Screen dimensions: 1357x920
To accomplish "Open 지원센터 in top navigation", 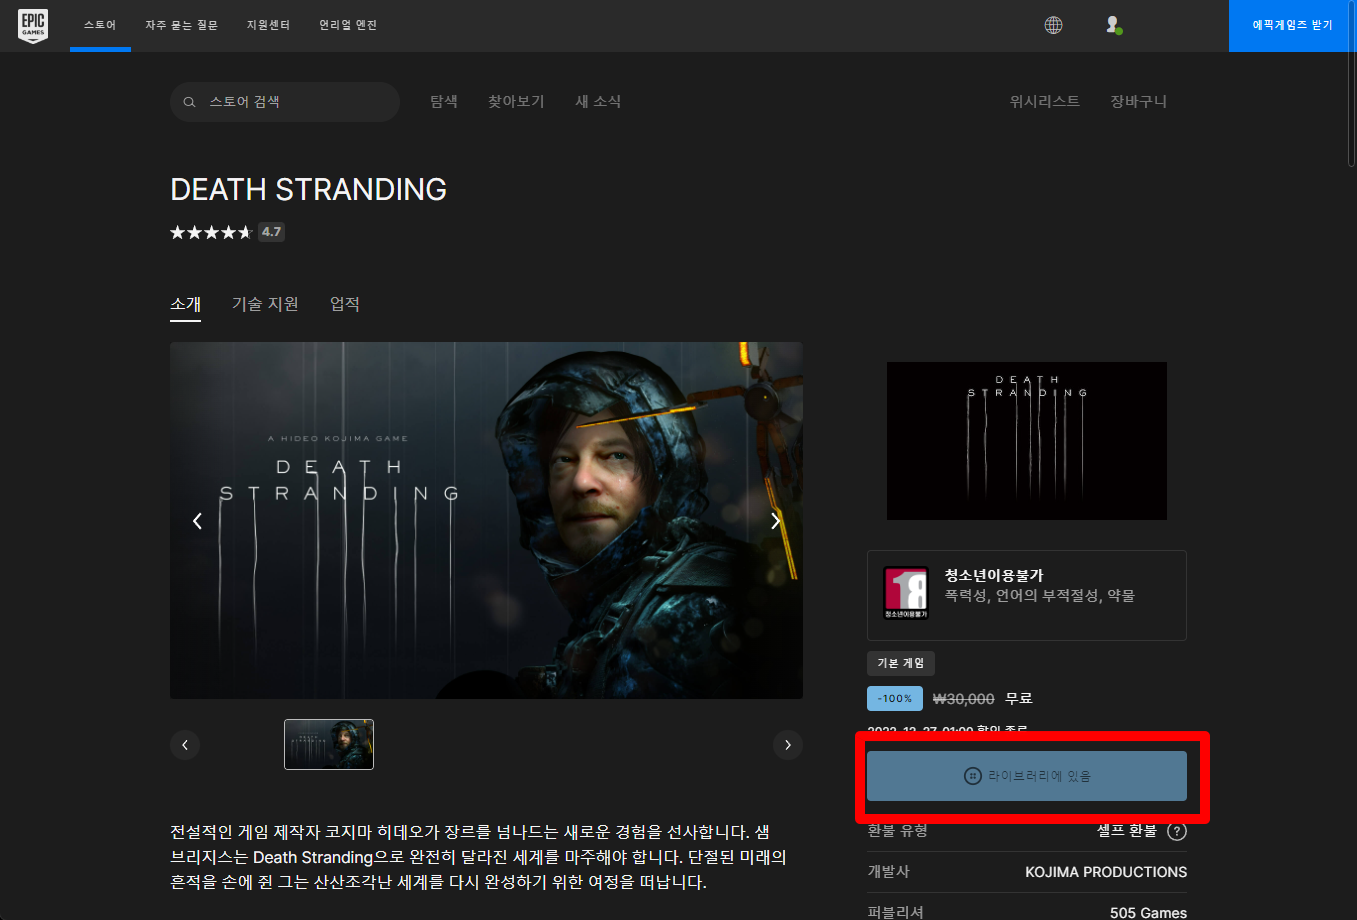I will click(x=268, y=25).
